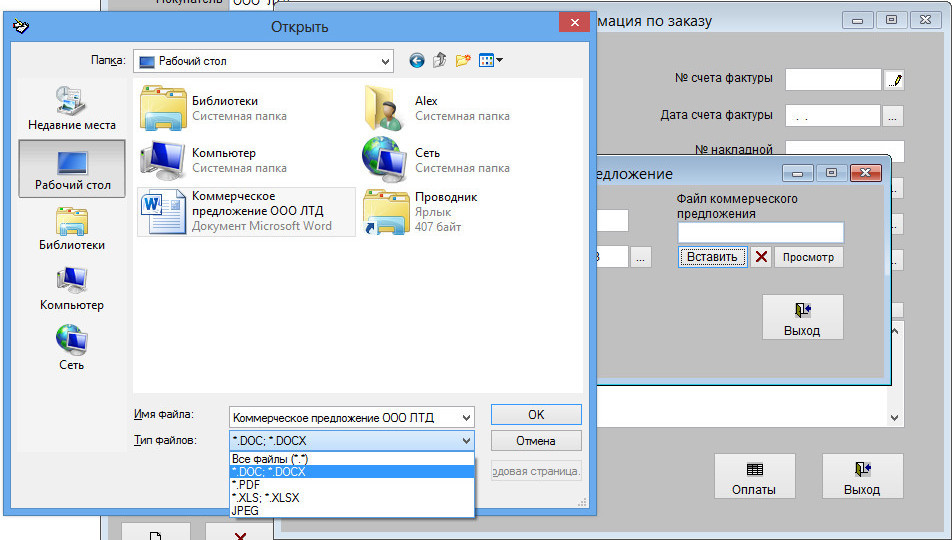The width and height of the screenshot is (952, 540).
Task: Expand the Имя файла dropdown arrow
Action: [466, 418]
